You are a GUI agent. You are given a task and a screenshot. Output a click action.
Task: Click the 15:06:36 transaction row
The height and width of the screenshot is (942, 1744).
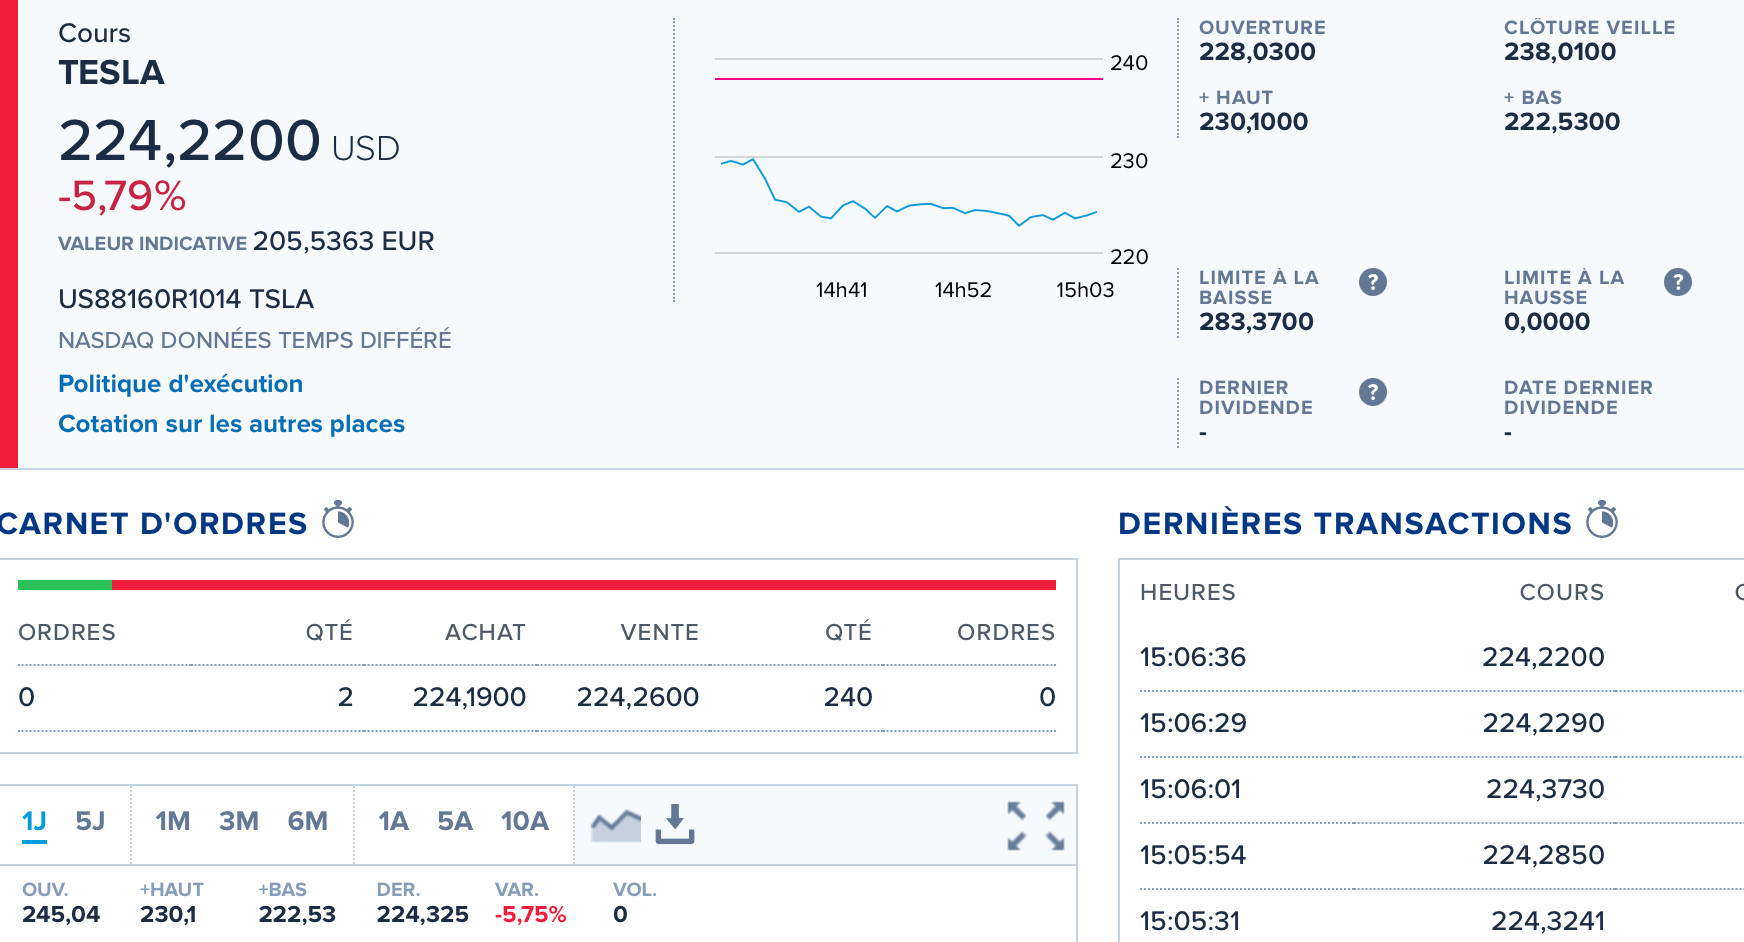1441,657
